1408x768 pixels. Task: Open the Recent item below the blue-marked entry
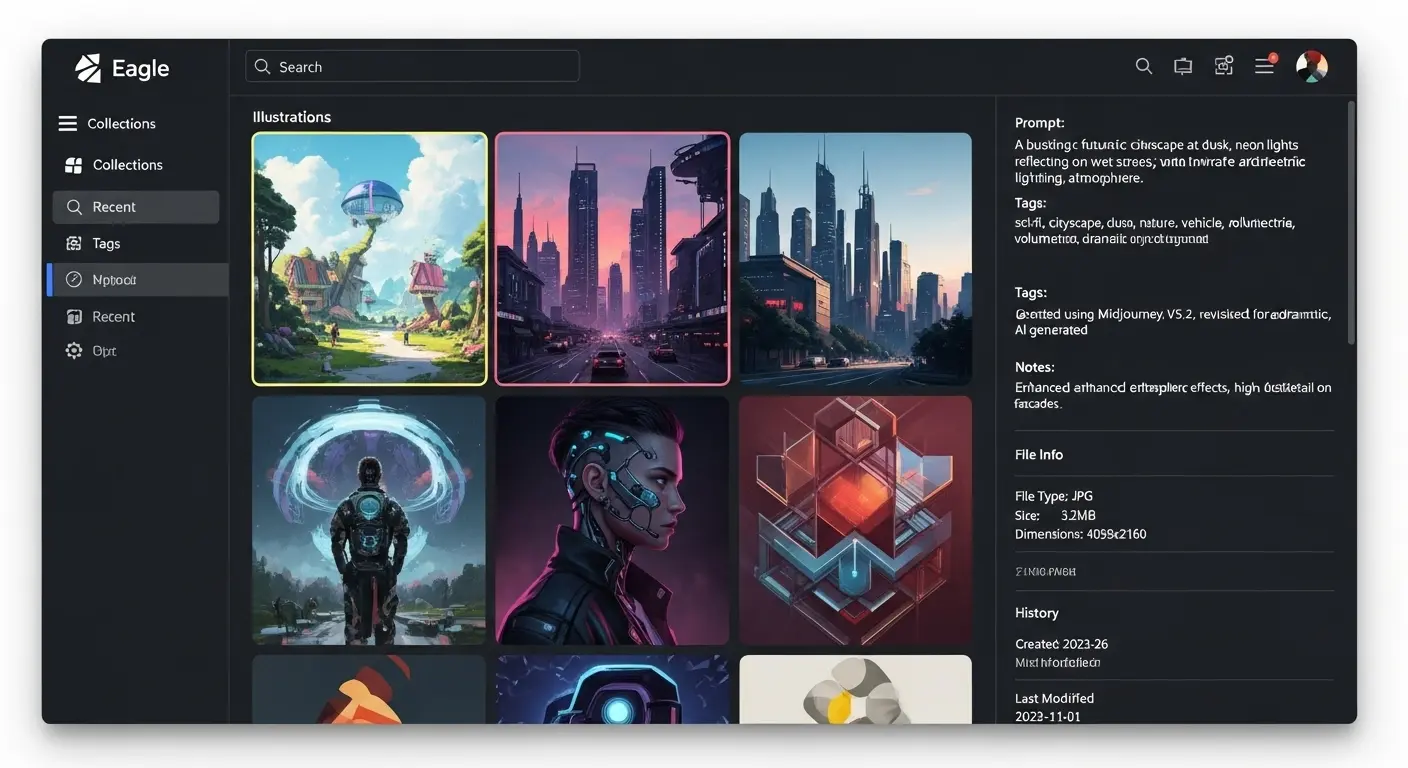pyautogui.click(x=113, y=317)
